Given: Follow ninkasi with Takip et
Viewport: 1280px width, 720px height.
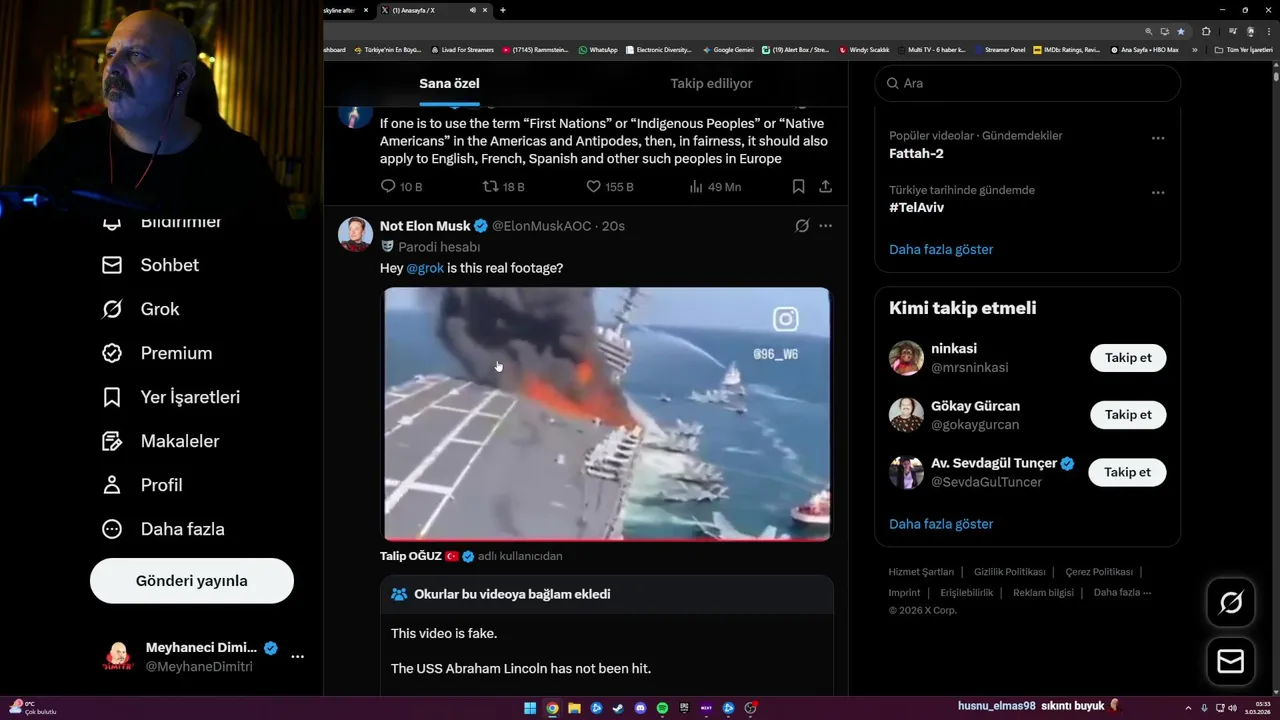Looking at the screenshot, I should (1127, 358).
